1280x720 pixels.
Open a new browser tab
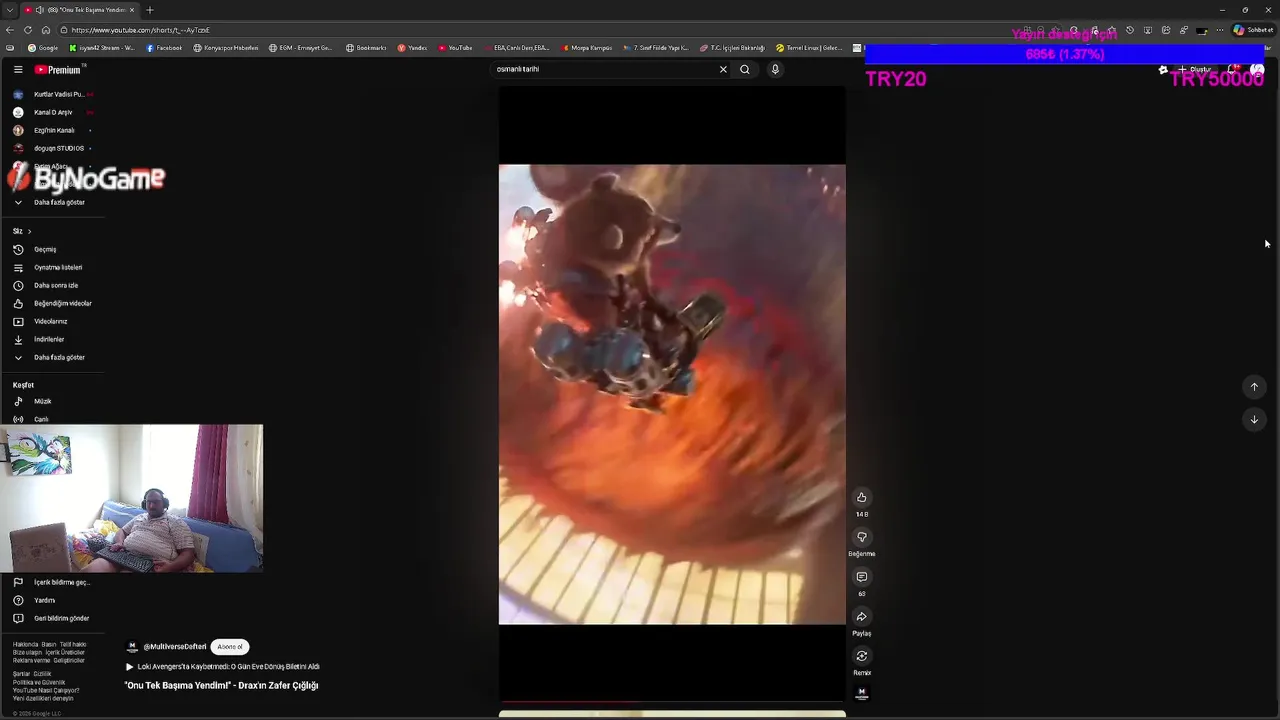150,10
